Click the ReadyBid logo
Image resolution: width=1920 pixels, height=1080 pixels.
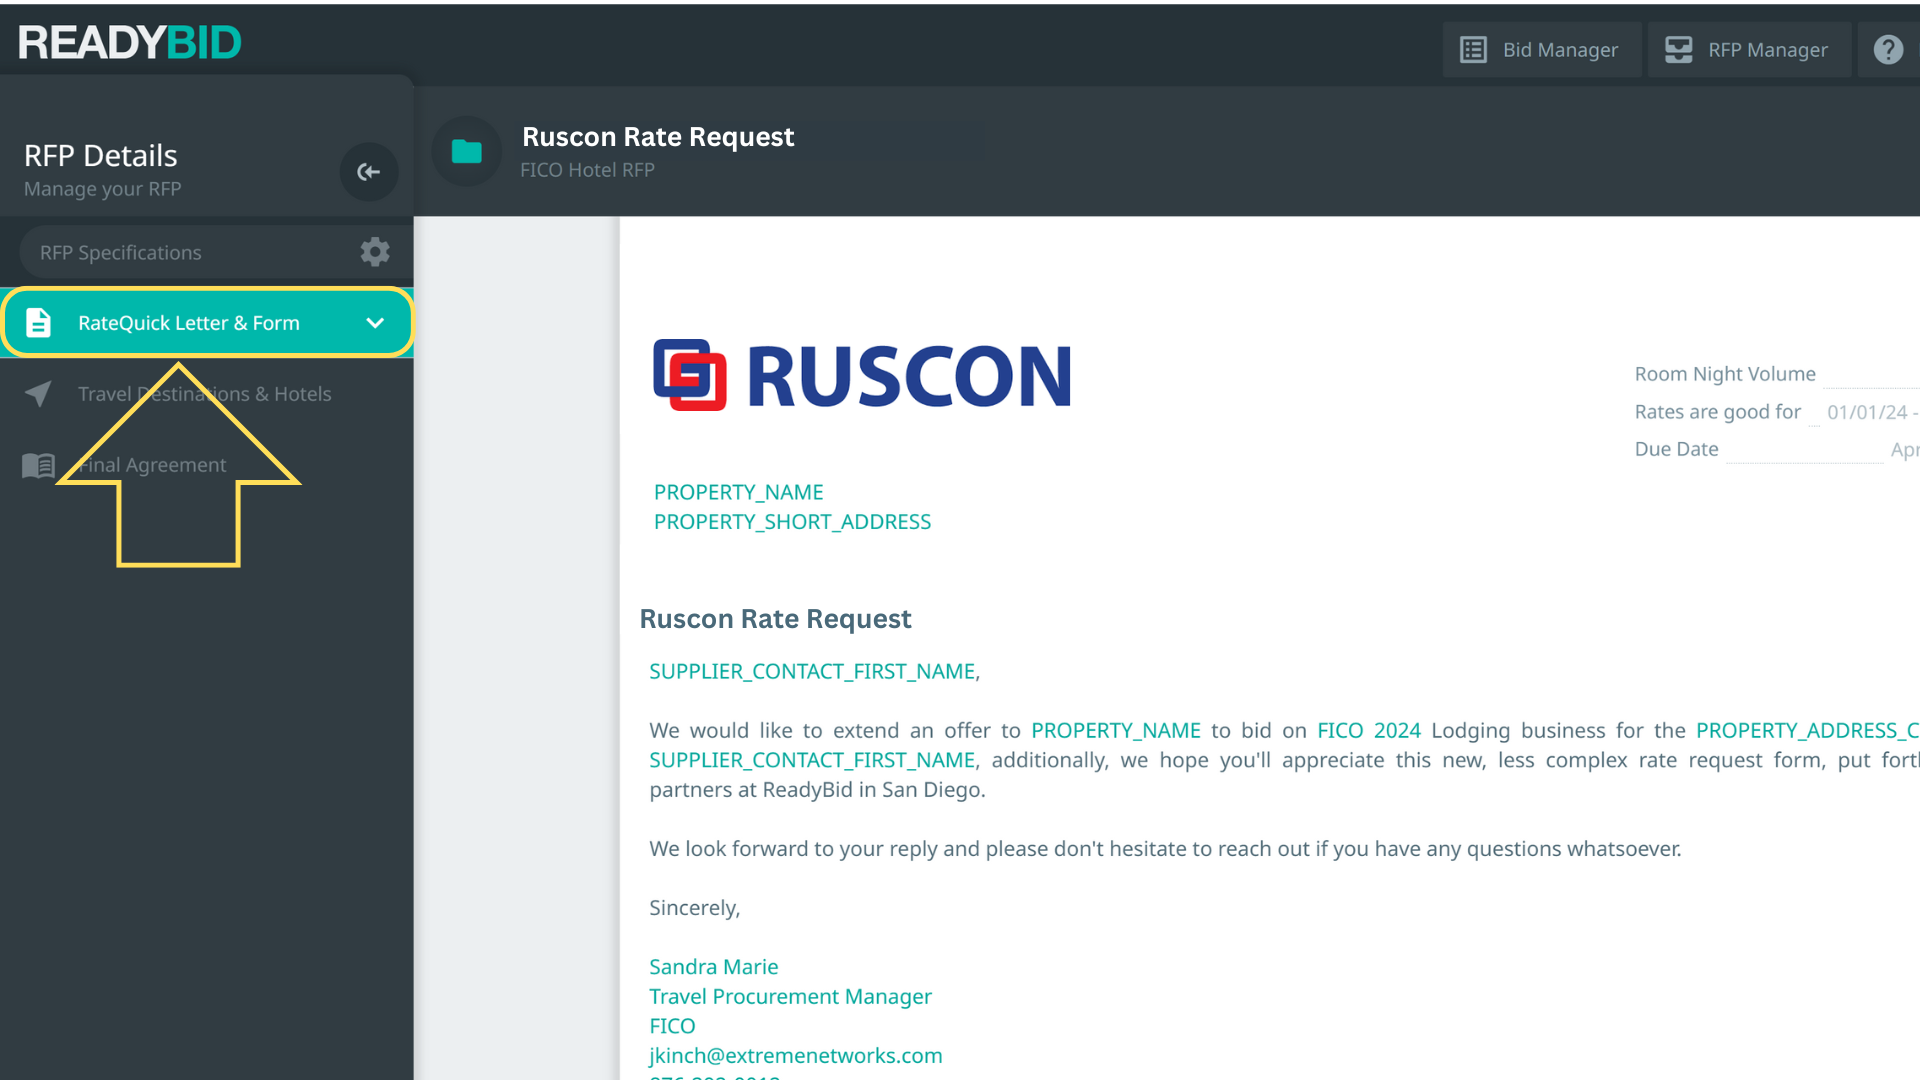point(130,43)
